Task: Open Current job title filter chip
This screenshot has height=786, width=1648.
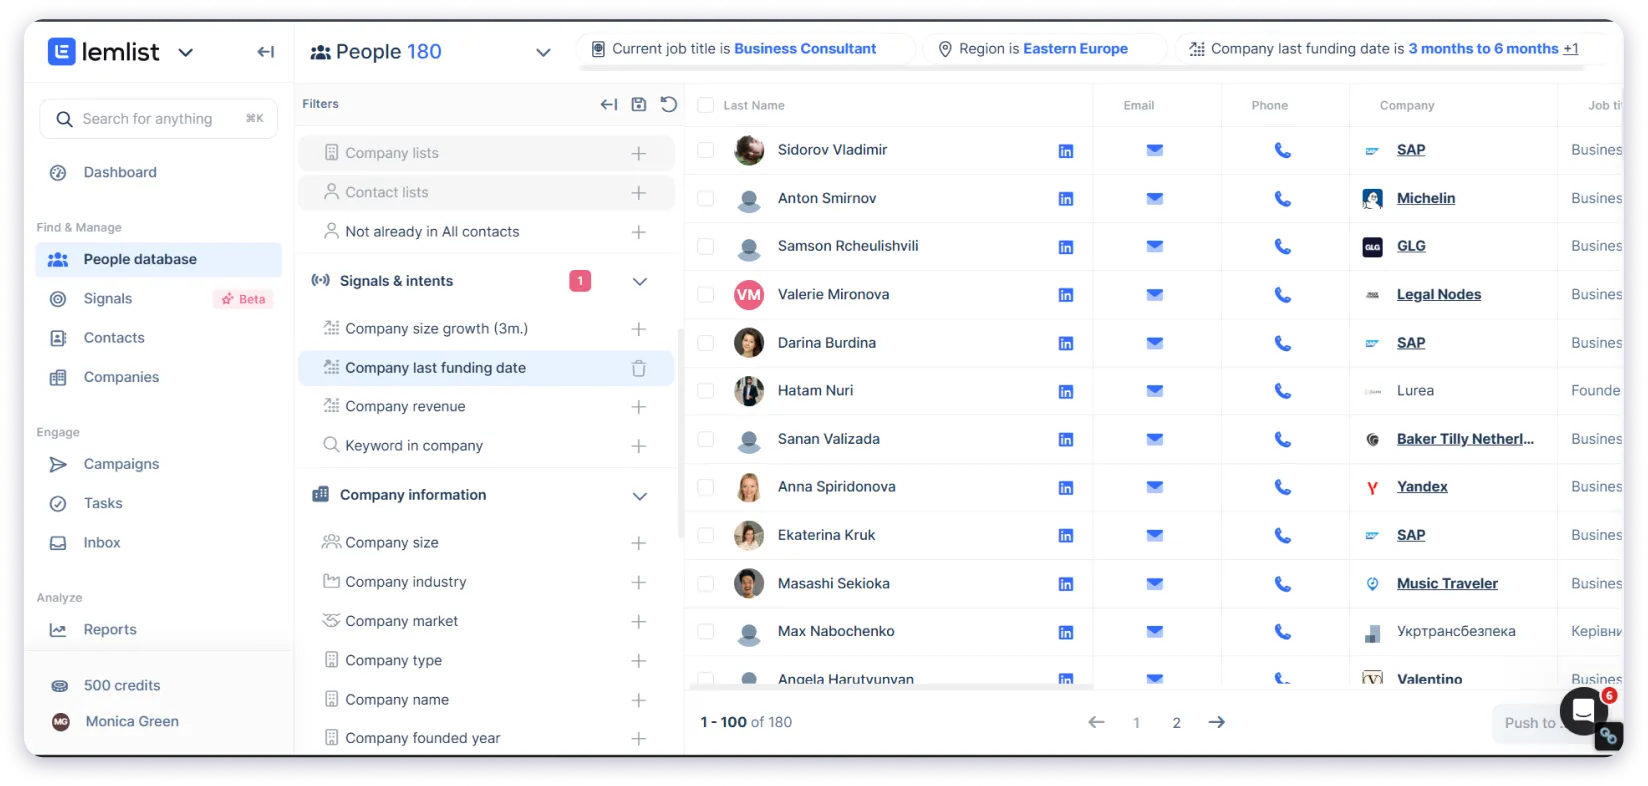Action: point(746,49)
